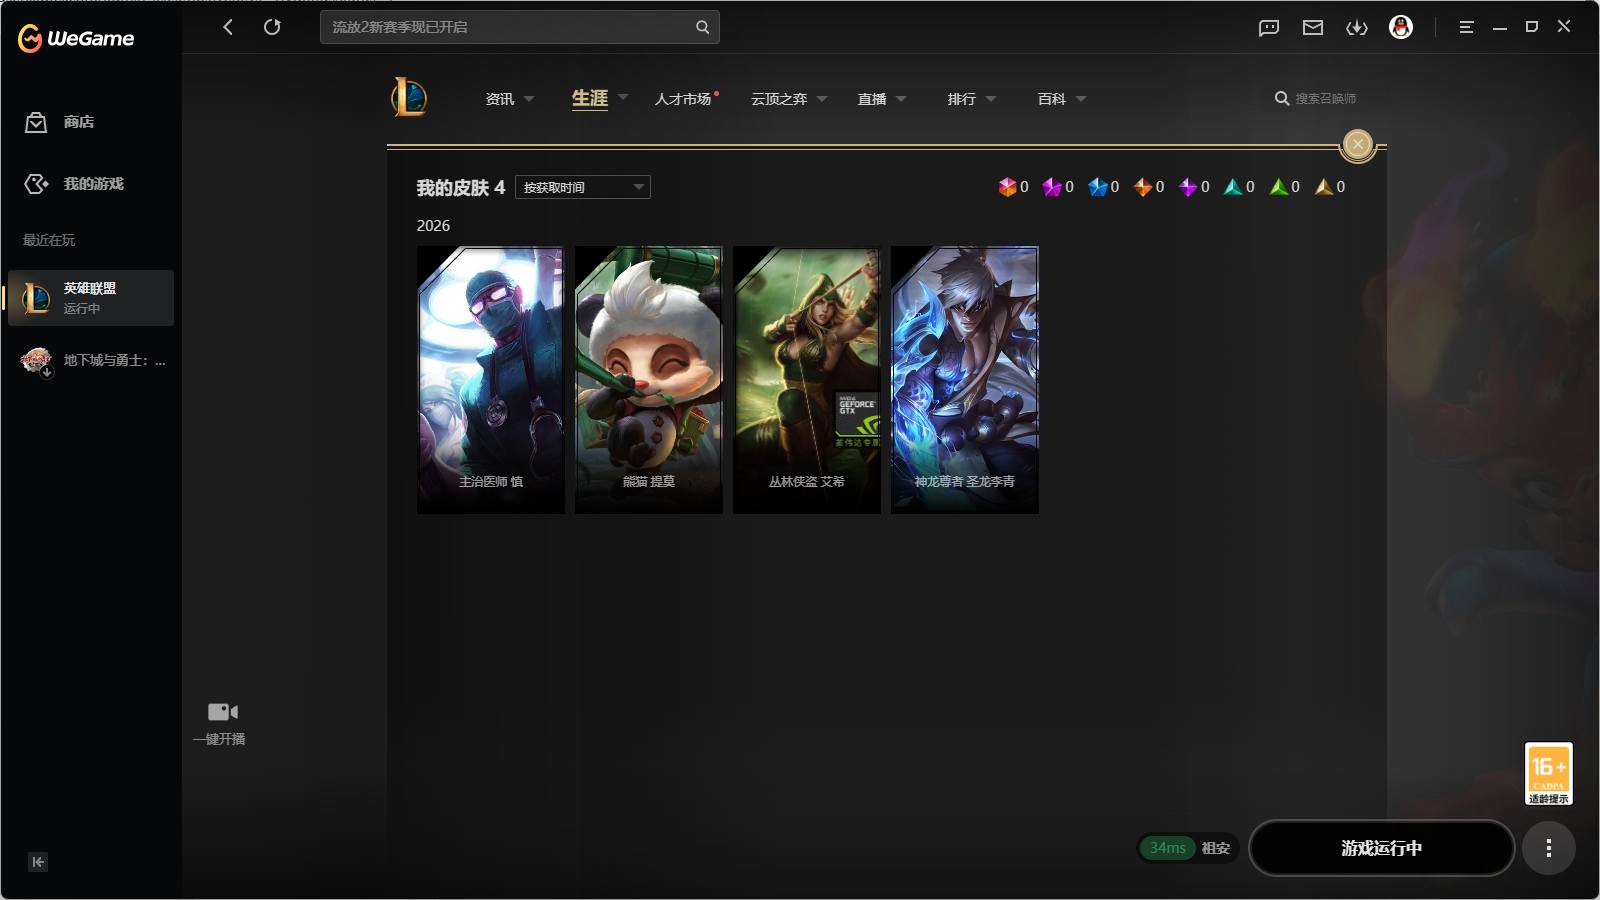Expand the 百科 dropdown arrow
The width and height of the screenshot is (1600, 900).
(1081, 99)
